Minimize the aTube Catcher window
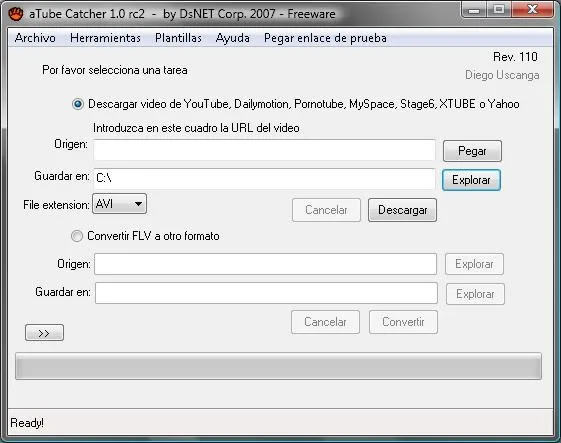Viewport: 561px width, 443px height. [x=474, y=10]
